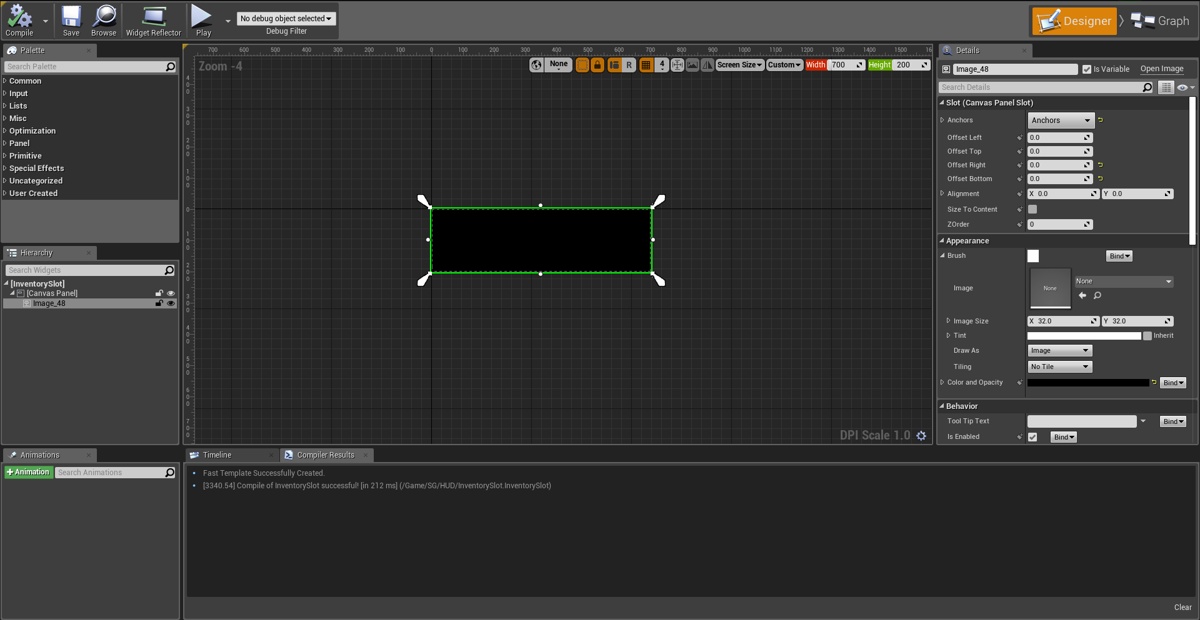Open details view options eye menu
The image size is (1200, 620).
(x=1185, y=88)
